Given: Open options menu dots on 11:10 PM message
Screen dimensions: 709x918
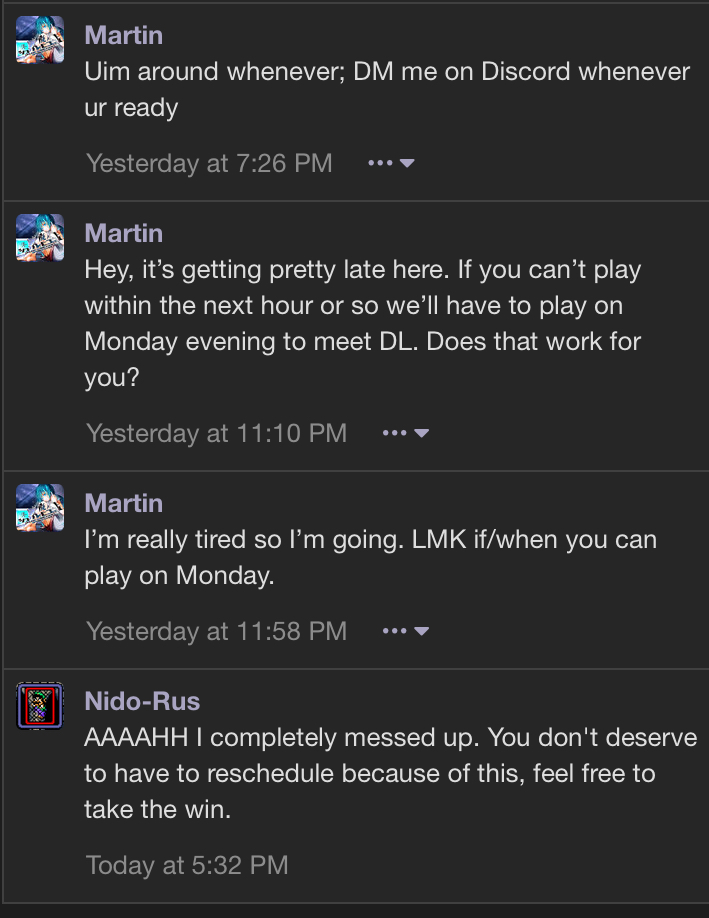Looking at the screenshot, I should pos(395,433).
